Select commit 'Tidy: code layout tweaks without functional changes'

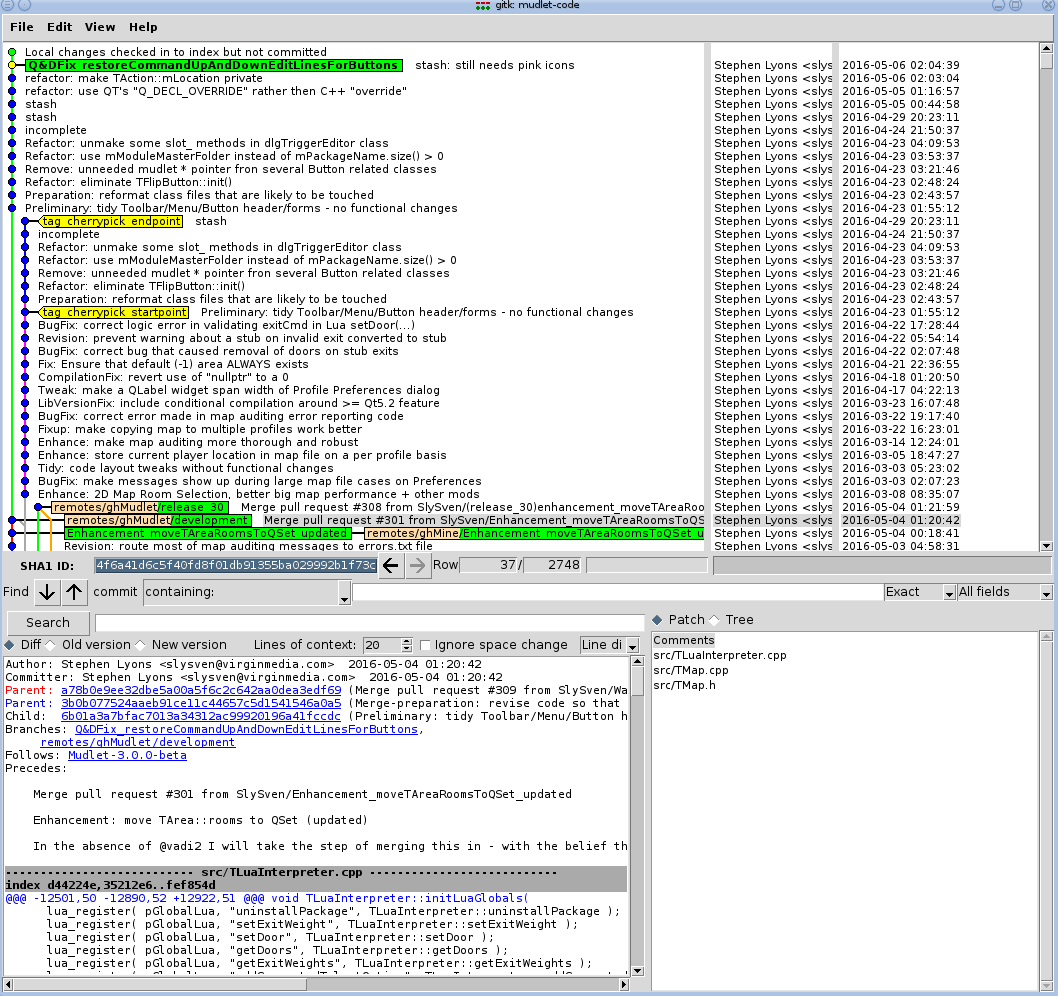(186, 468)
